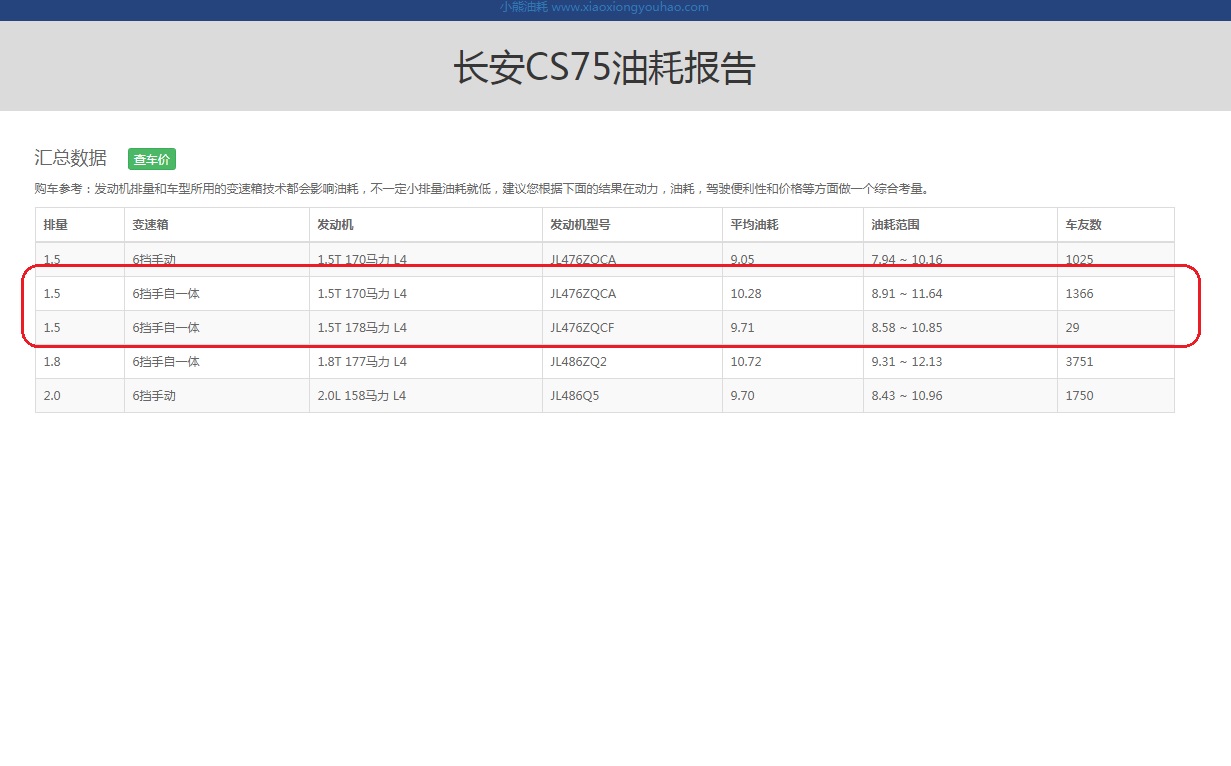Select engine cell 2.0L 158马力 L4
This screenshot has height=766, width=1231.
[x=362, y=396]
